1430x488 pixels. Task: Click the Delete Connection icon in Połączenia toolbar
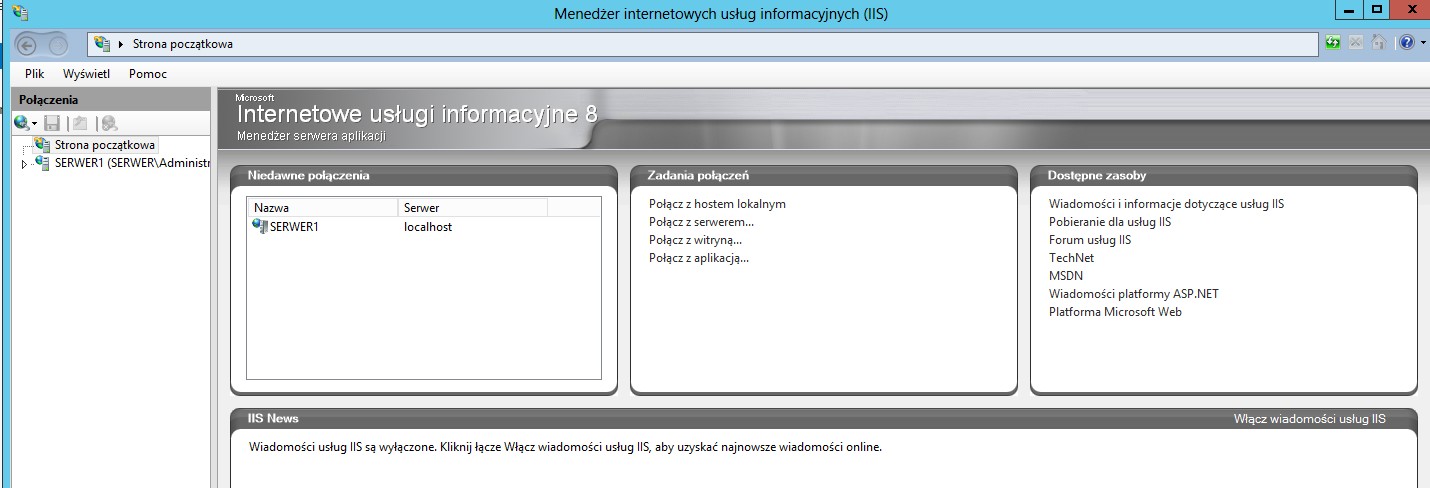[x=109, y=123]
